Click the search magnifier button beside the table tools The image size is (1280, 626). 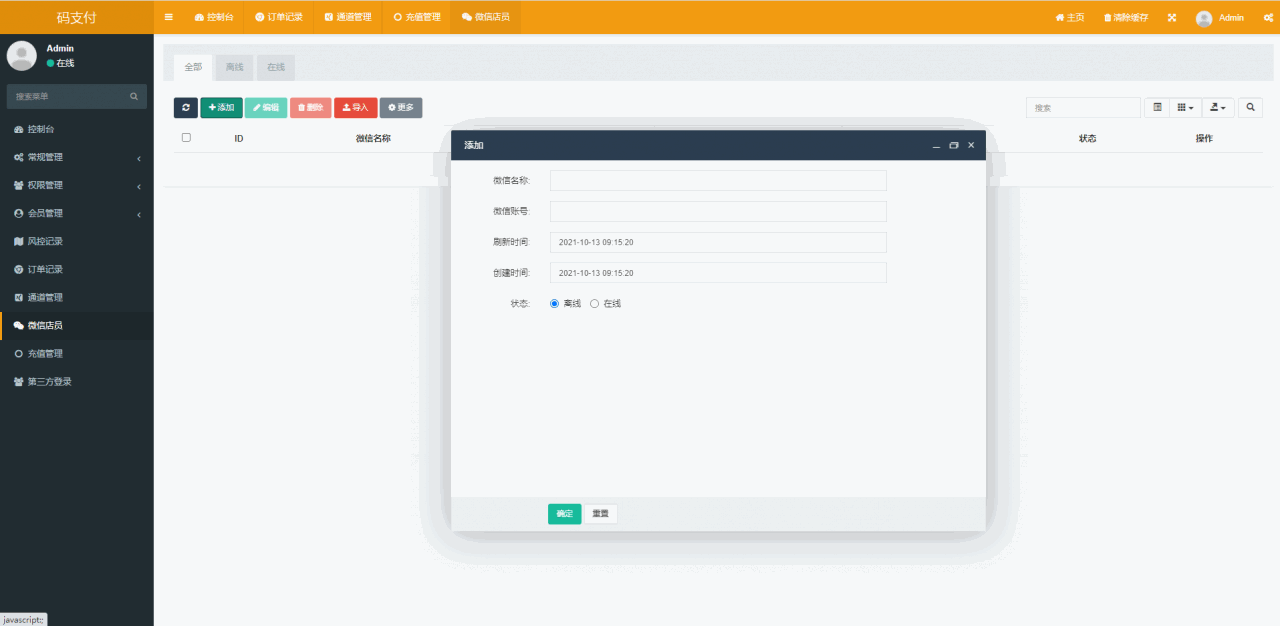(x=1250, y=107)
